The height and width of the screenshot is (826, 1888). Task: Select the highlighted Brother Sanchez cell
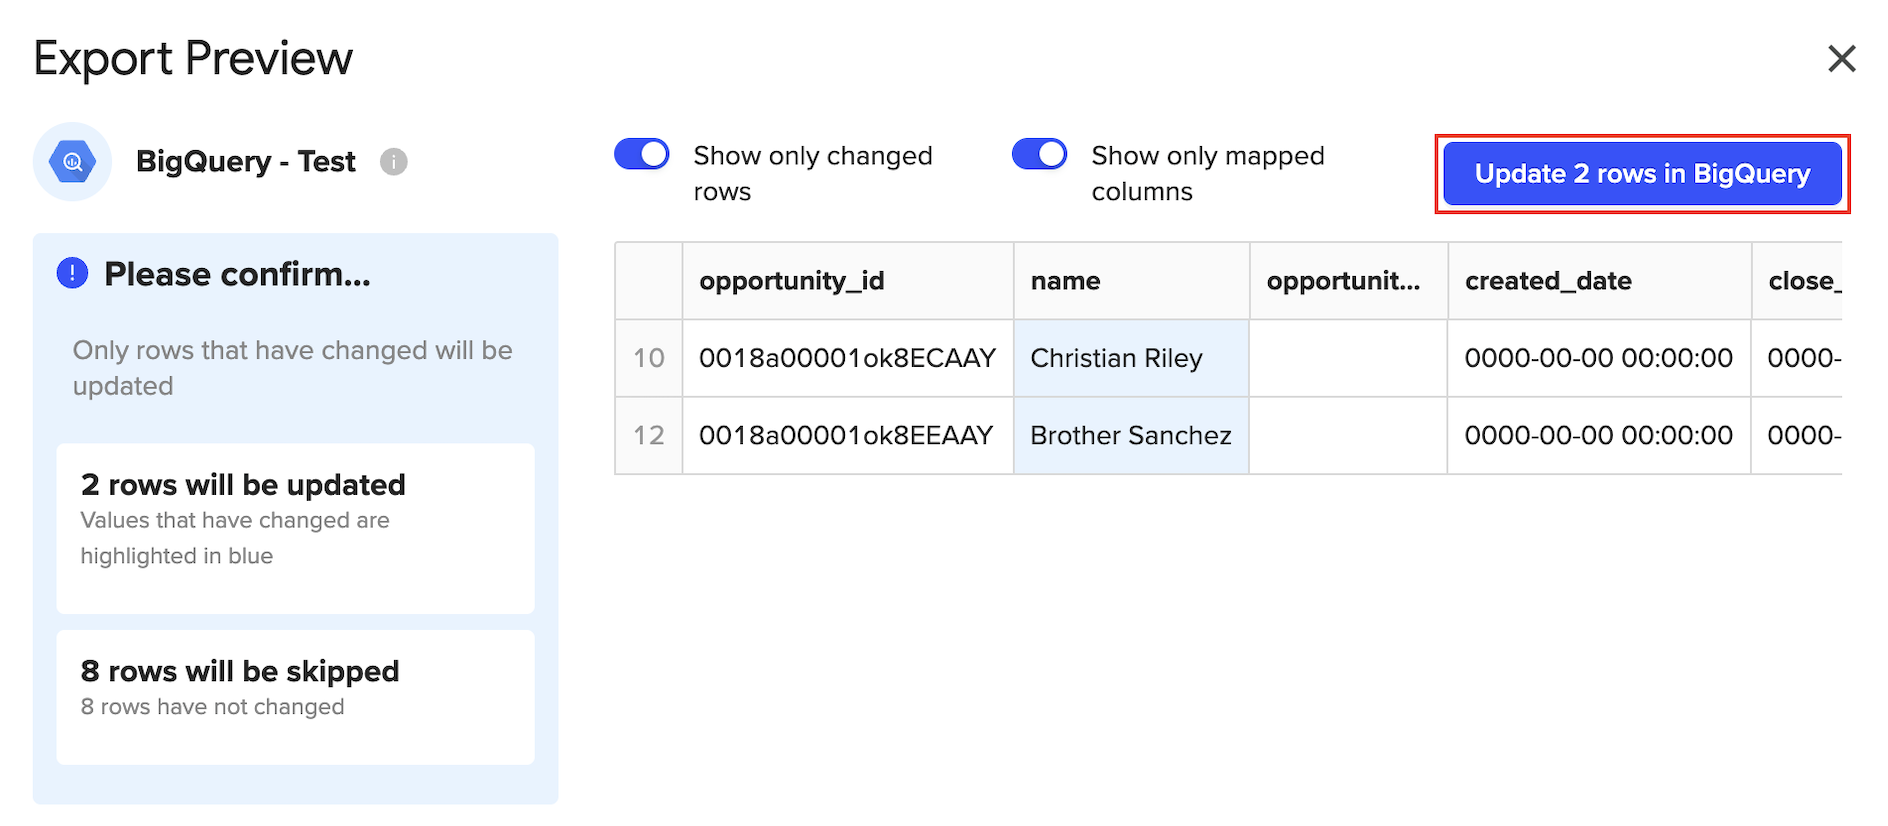pos(1130,436)
